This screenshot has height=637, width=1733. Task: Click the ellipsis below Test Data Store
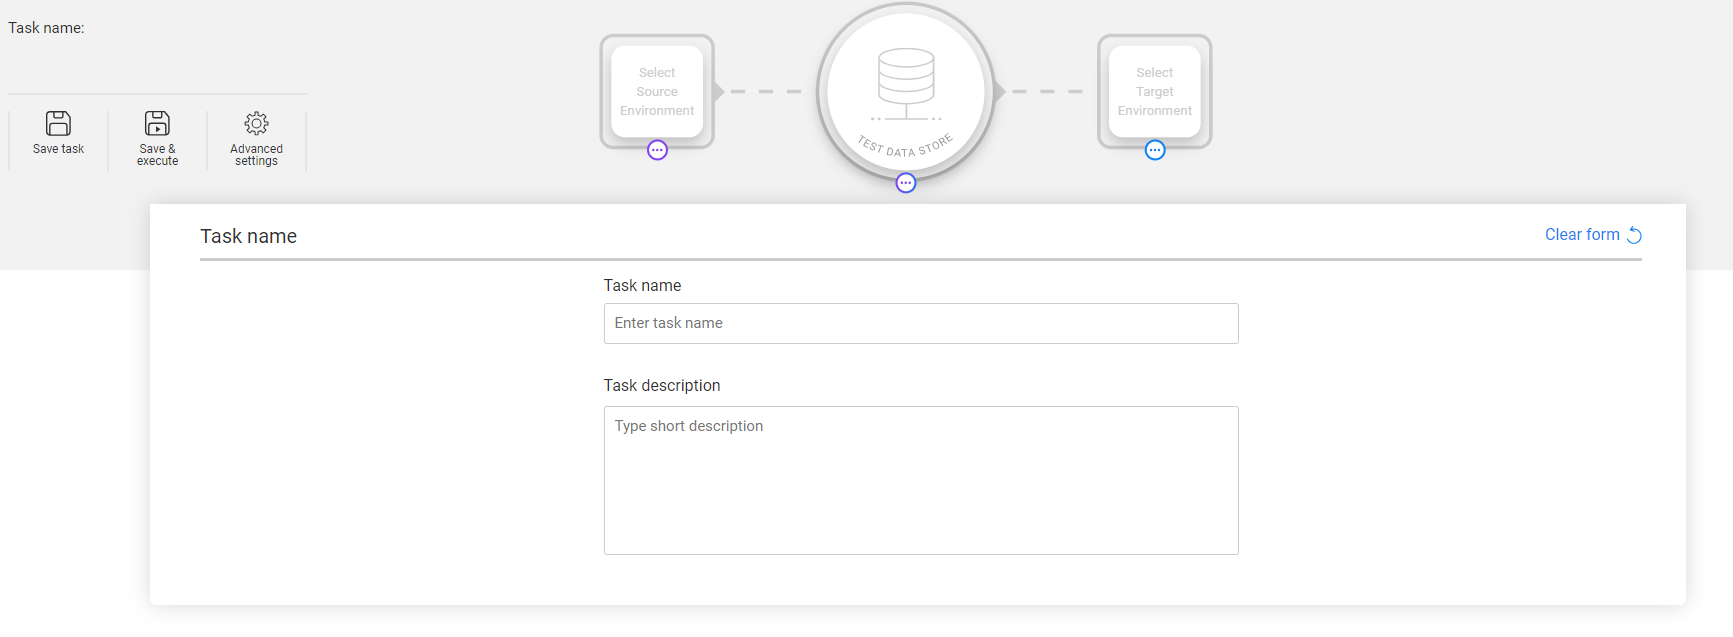[x=906, y=183]
